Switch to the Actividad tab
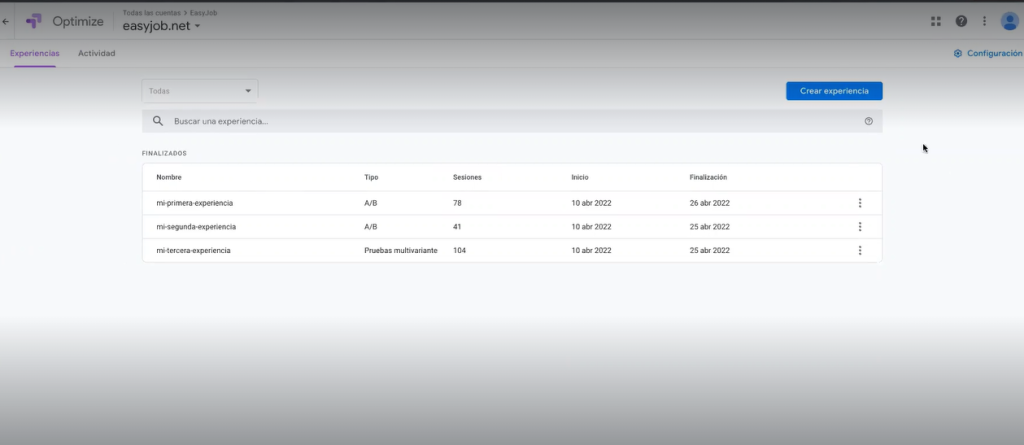The width and height of the screenshot is (1024, 445). coord(97,54)
